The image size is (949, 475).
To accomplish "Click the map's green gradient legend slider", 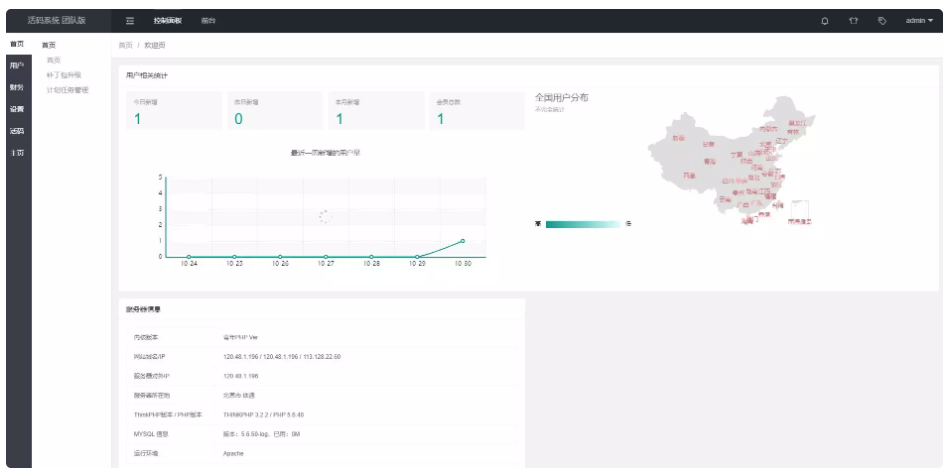I will point(583,224).
